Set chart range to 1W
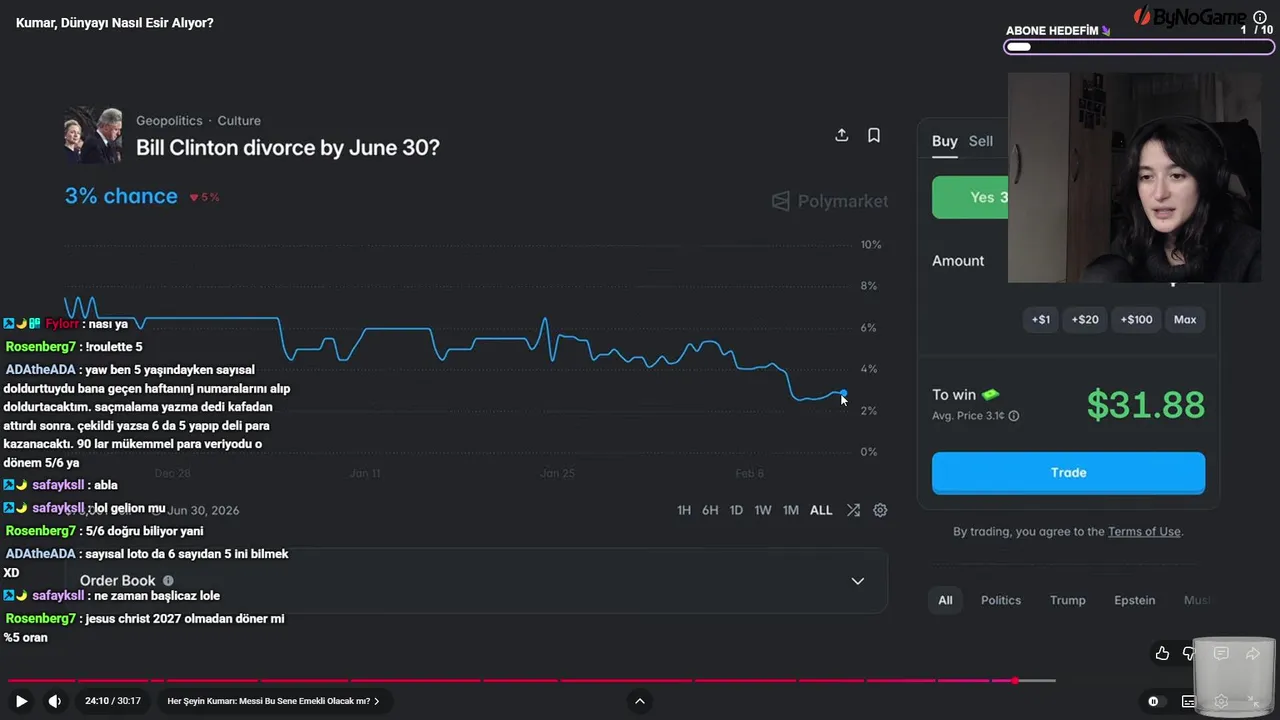Screen dimensions: 1280x720 763,510
